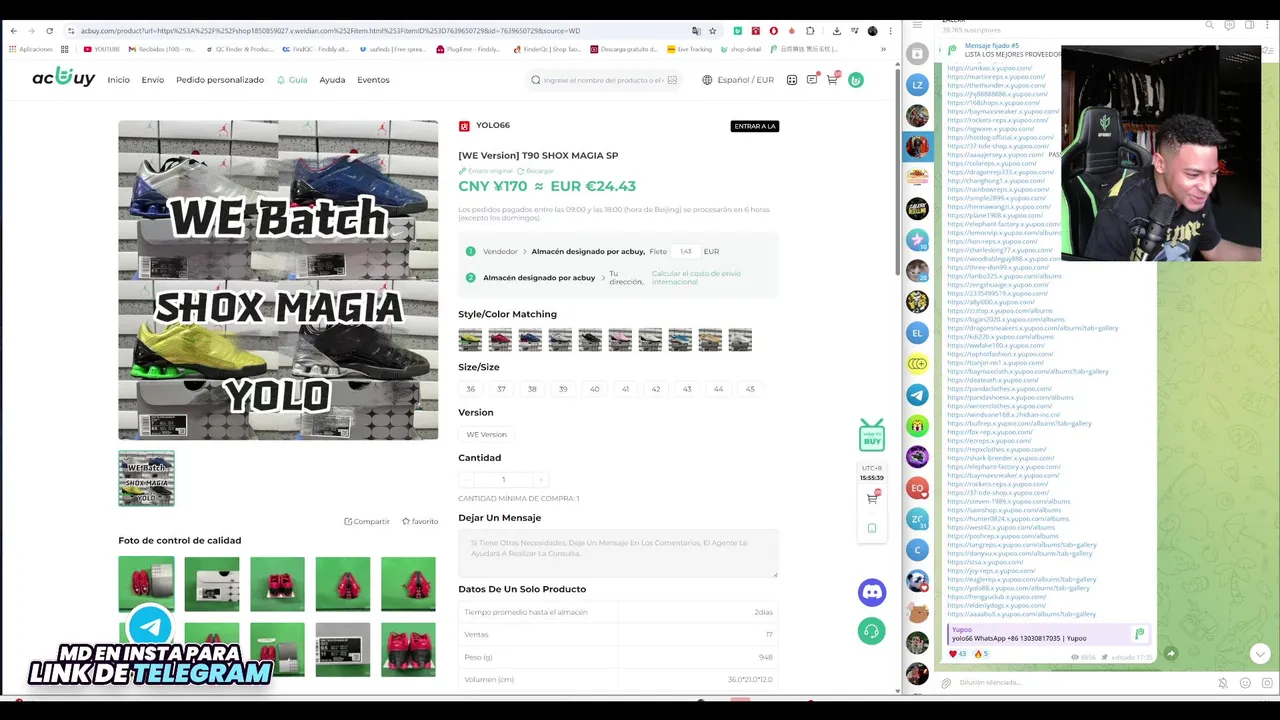The image size is (1280, 720).
Task: Select size 45
Action: point(750,389)
